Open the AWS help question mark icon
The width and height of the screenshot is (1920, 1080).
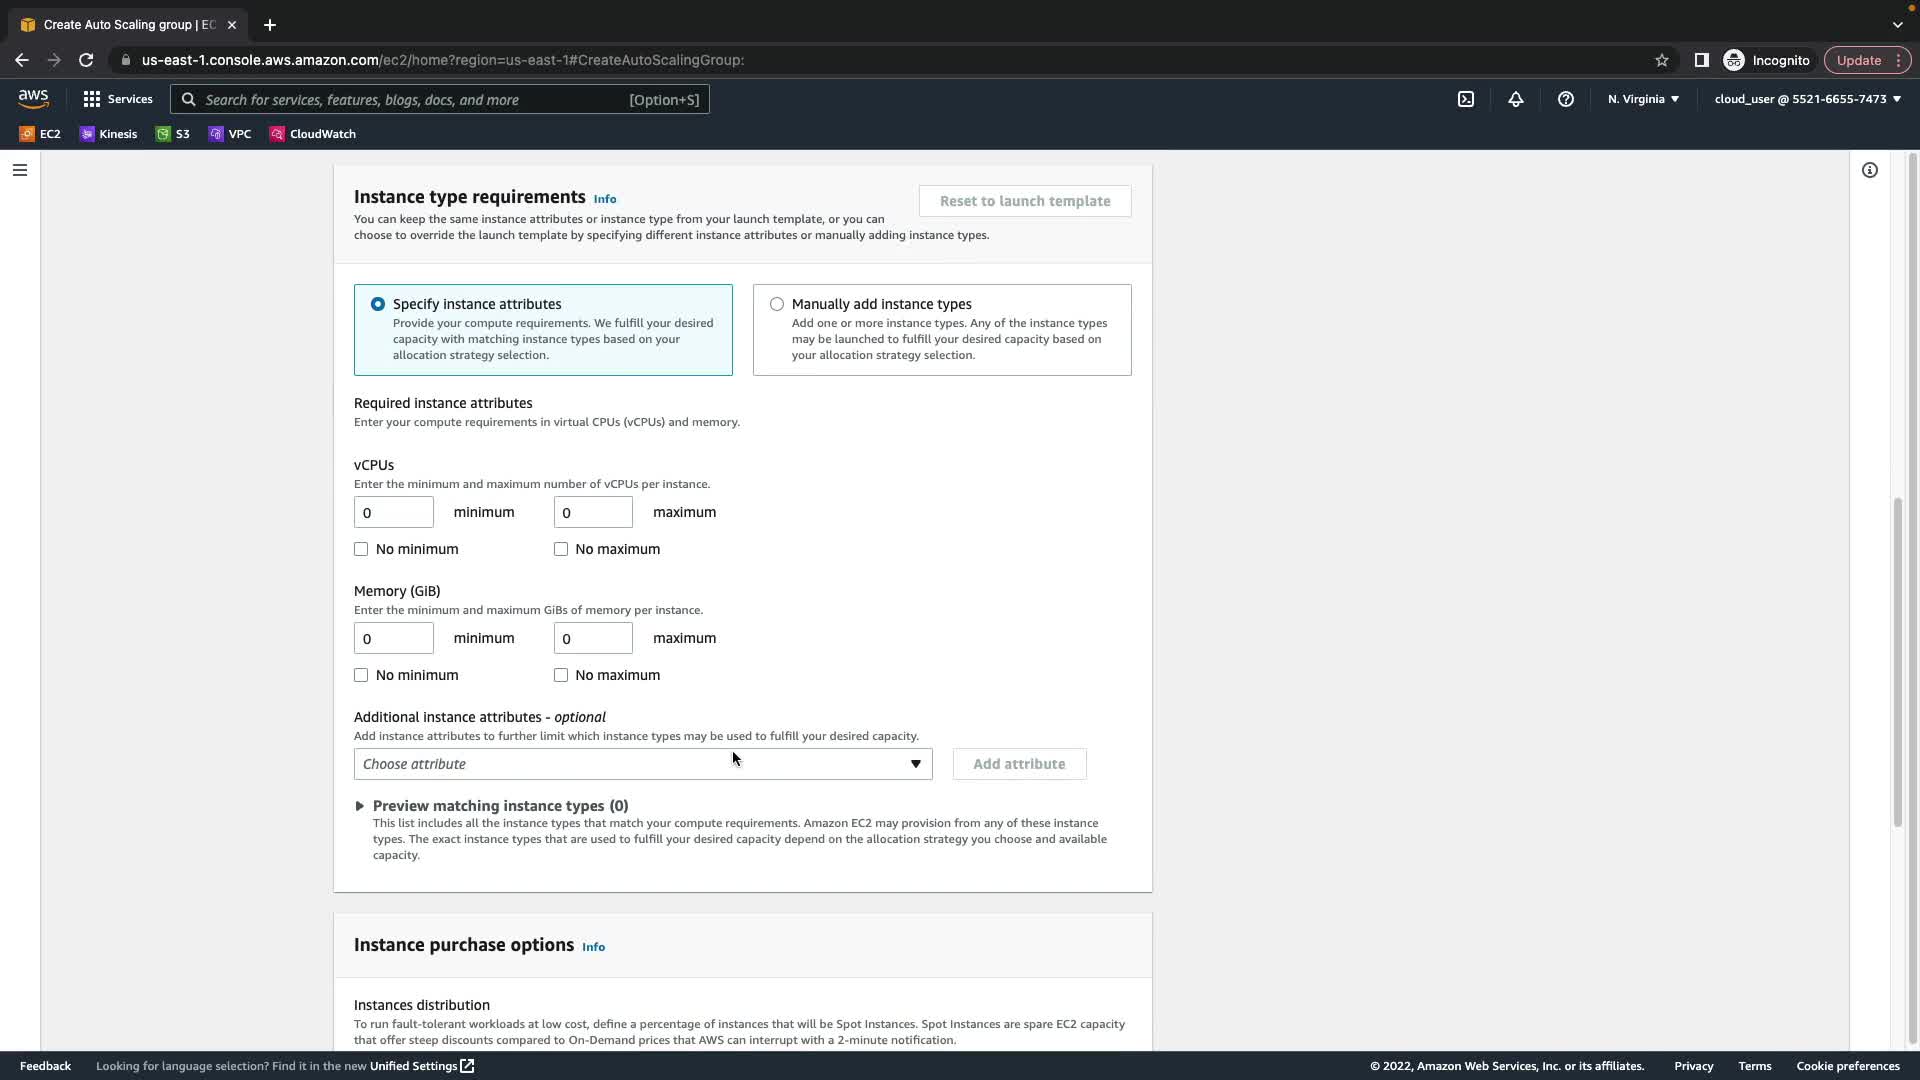point(1565,99)
